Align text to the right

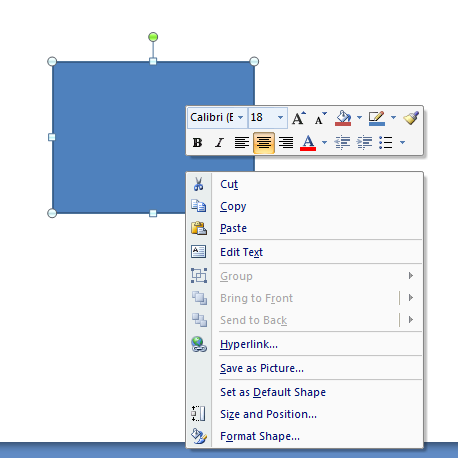286,143
